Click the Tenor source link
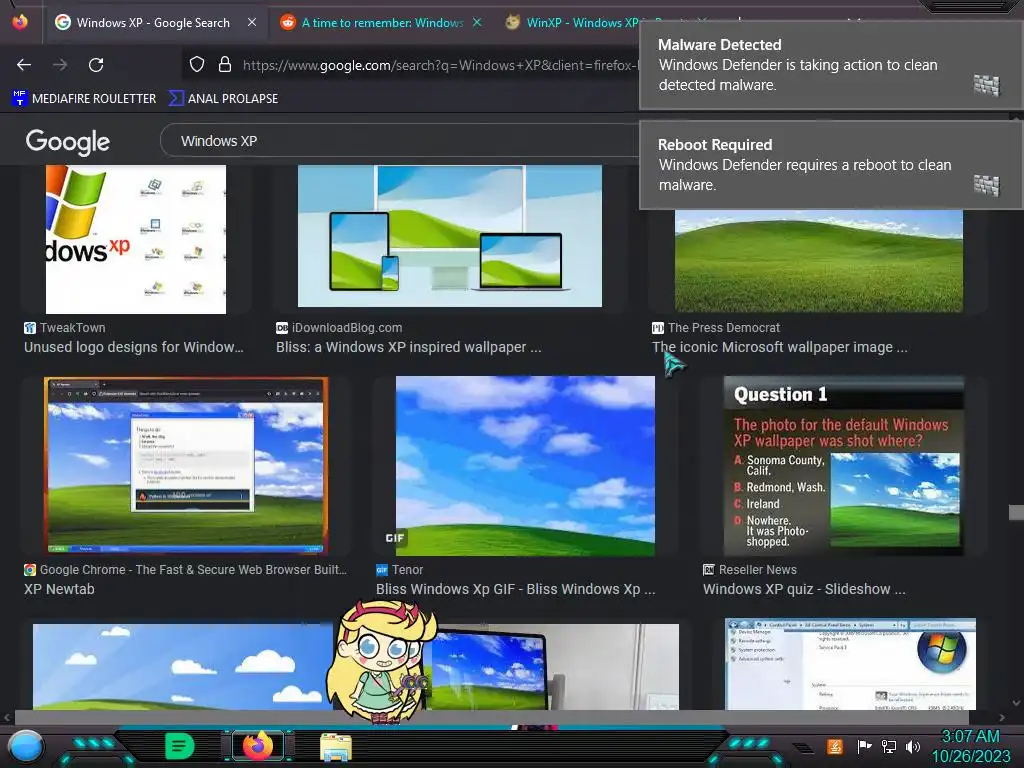Image resolution: width=1024 pixels, height=768 pixels. (400, 569)
